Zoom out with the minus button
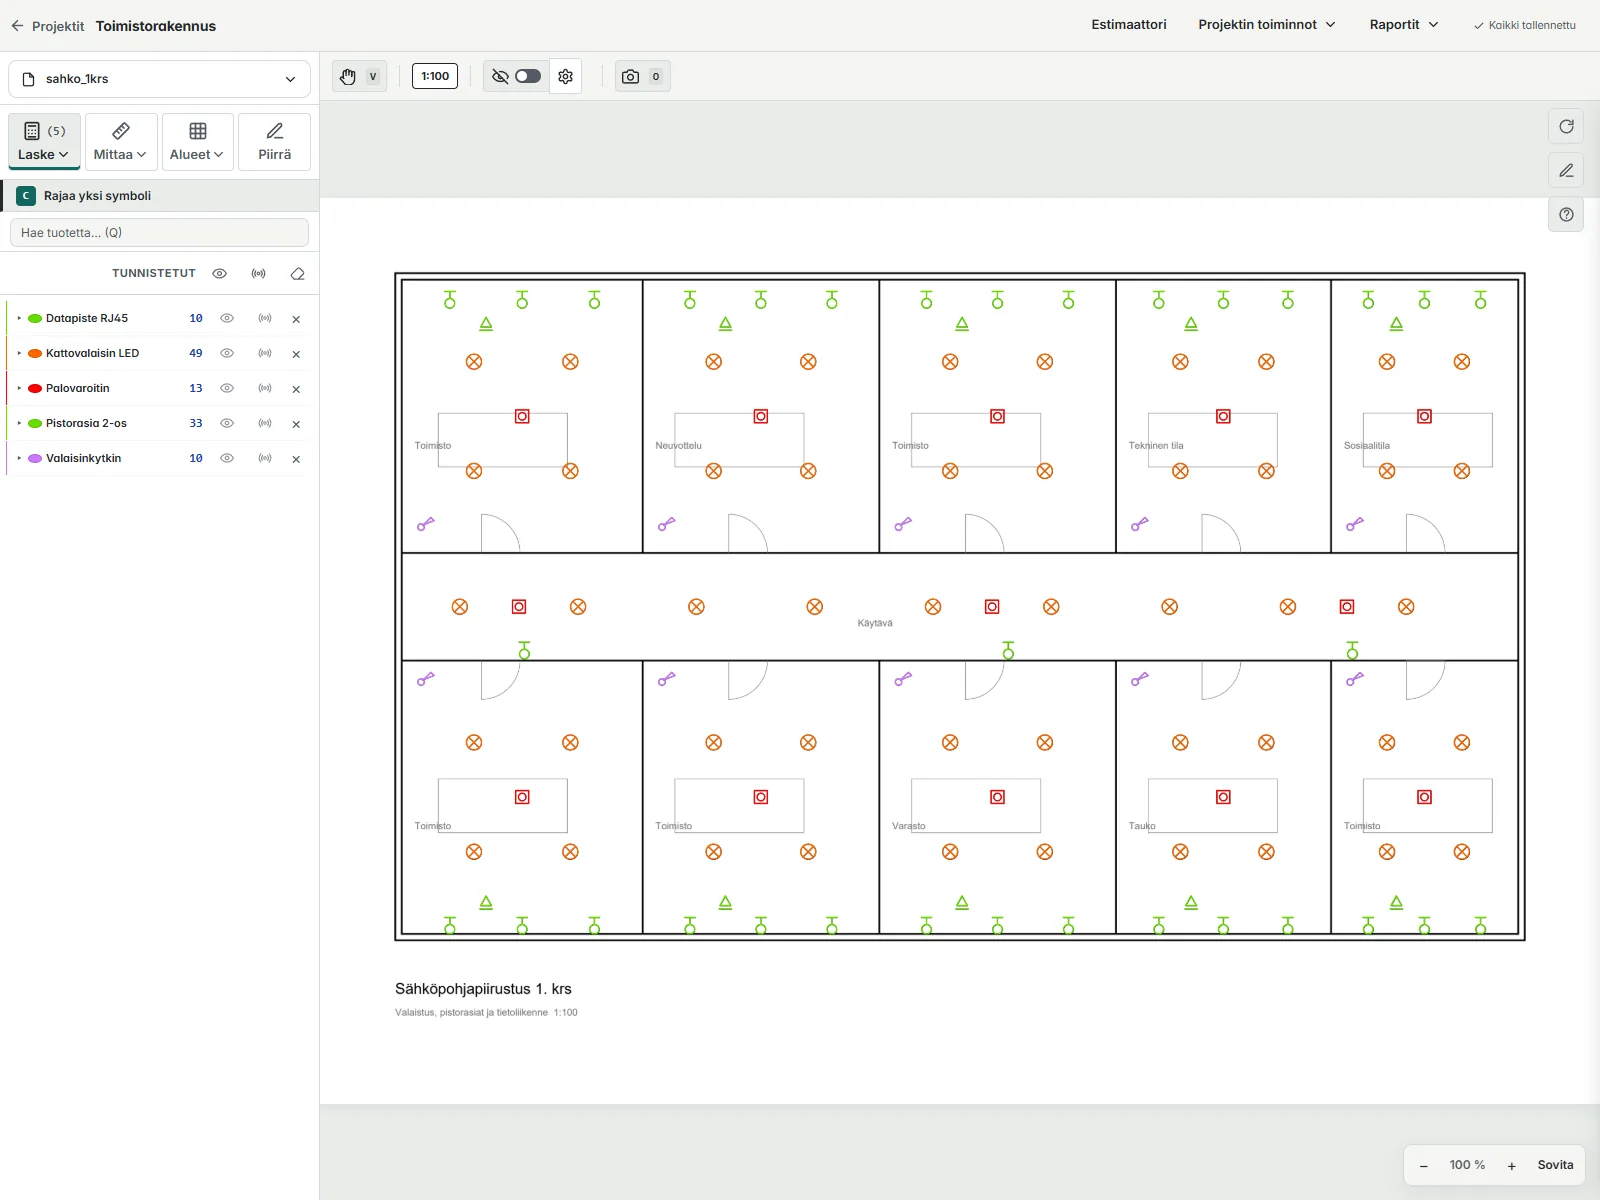The image size is (1600, 1200). click(x=1423, y=1166)
